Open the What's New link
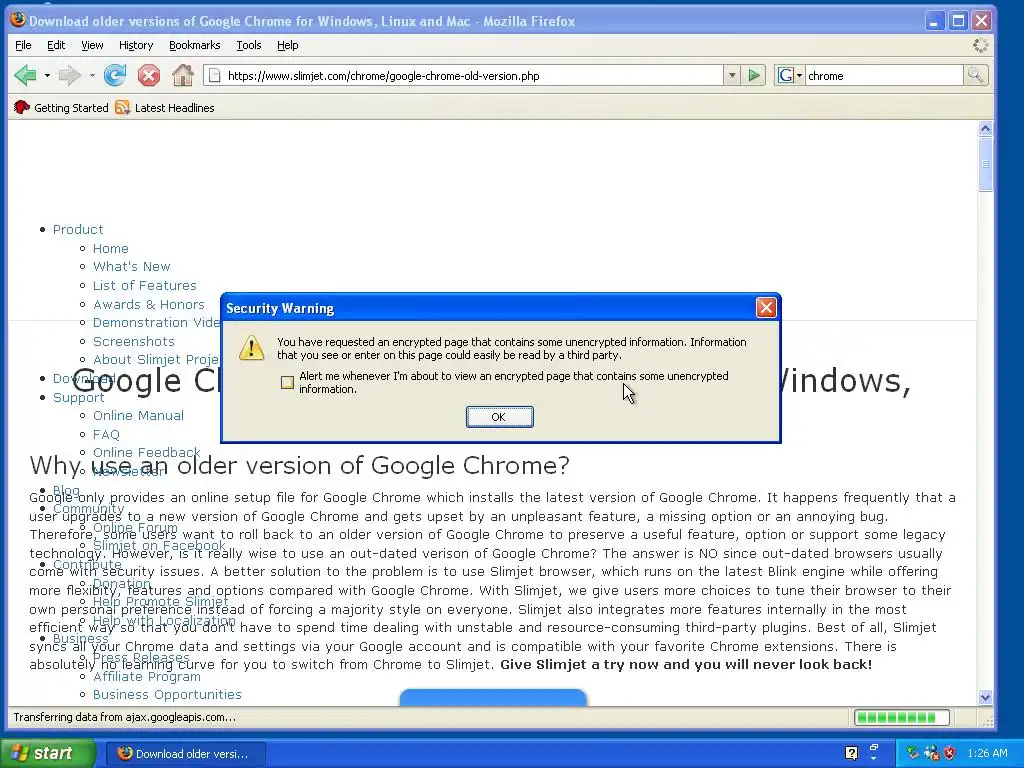This screenshot has width=1024, height=768. tap(131, 266)
